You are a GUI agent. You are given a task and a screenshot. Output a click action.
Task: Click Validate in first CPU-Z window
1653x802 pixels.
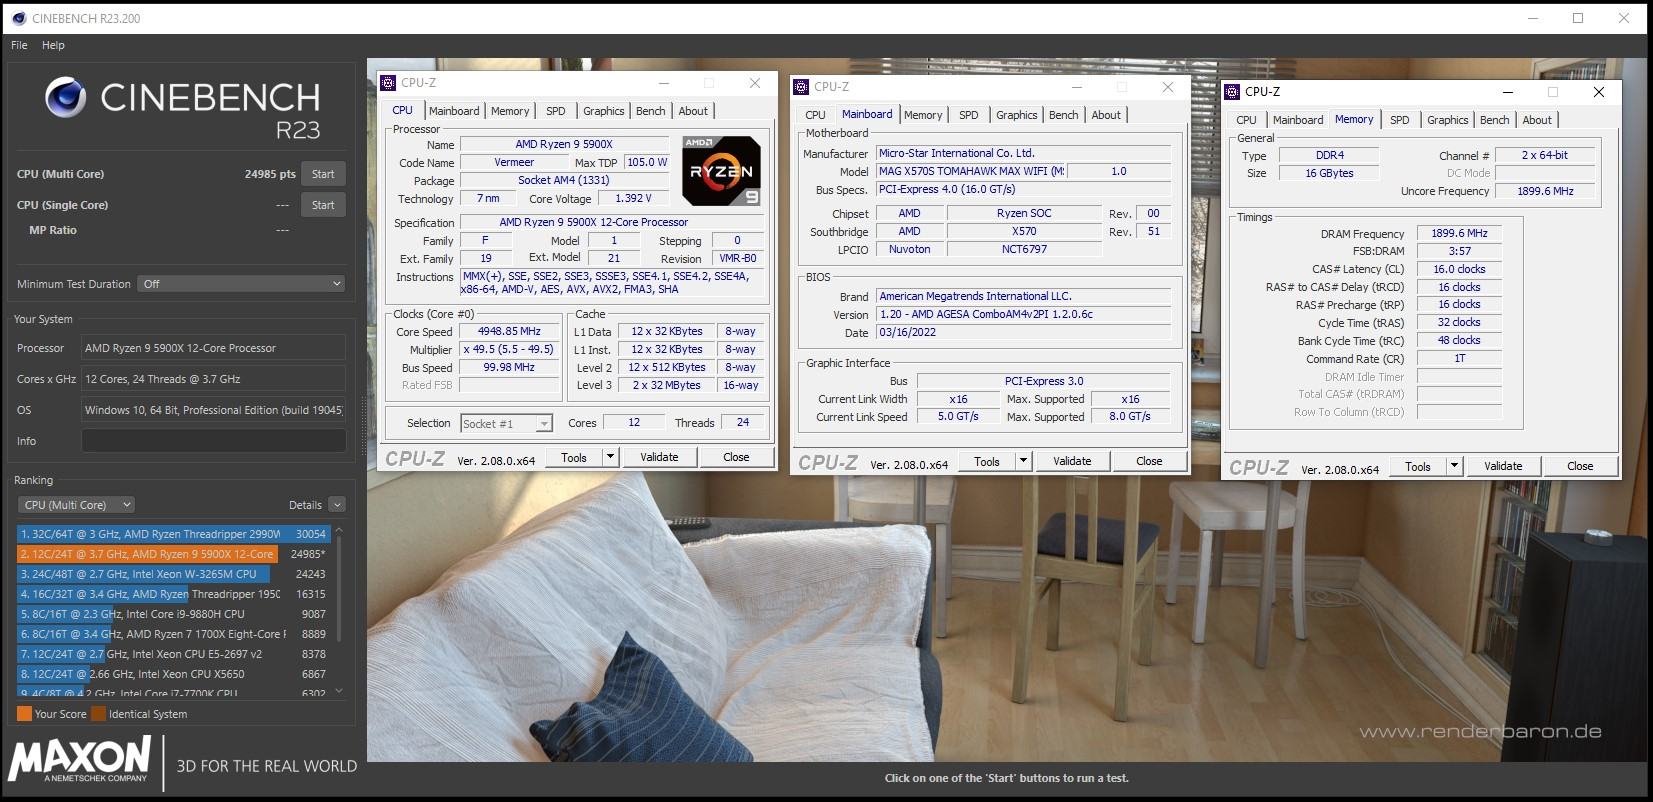pos(659,457)
